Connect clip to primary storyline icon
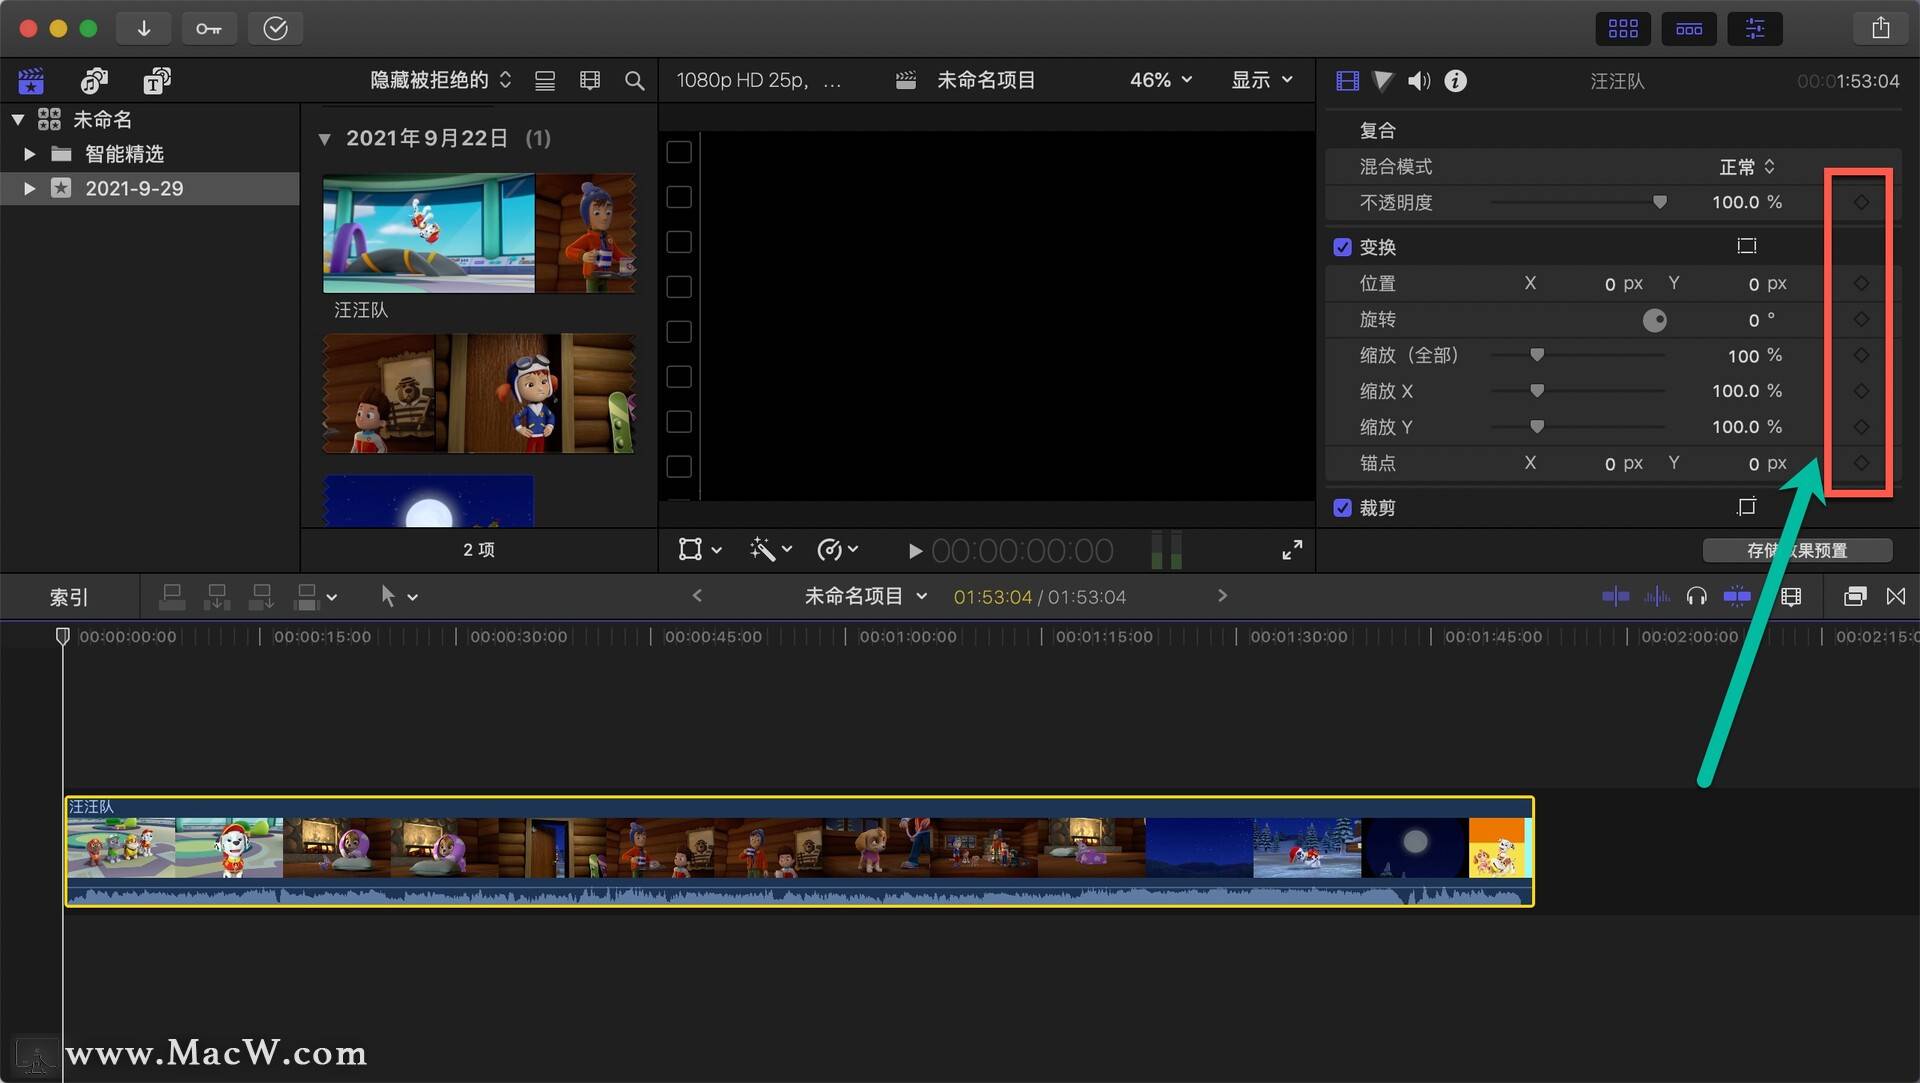Screen dimensions: 1920x1083 (172, 597)
